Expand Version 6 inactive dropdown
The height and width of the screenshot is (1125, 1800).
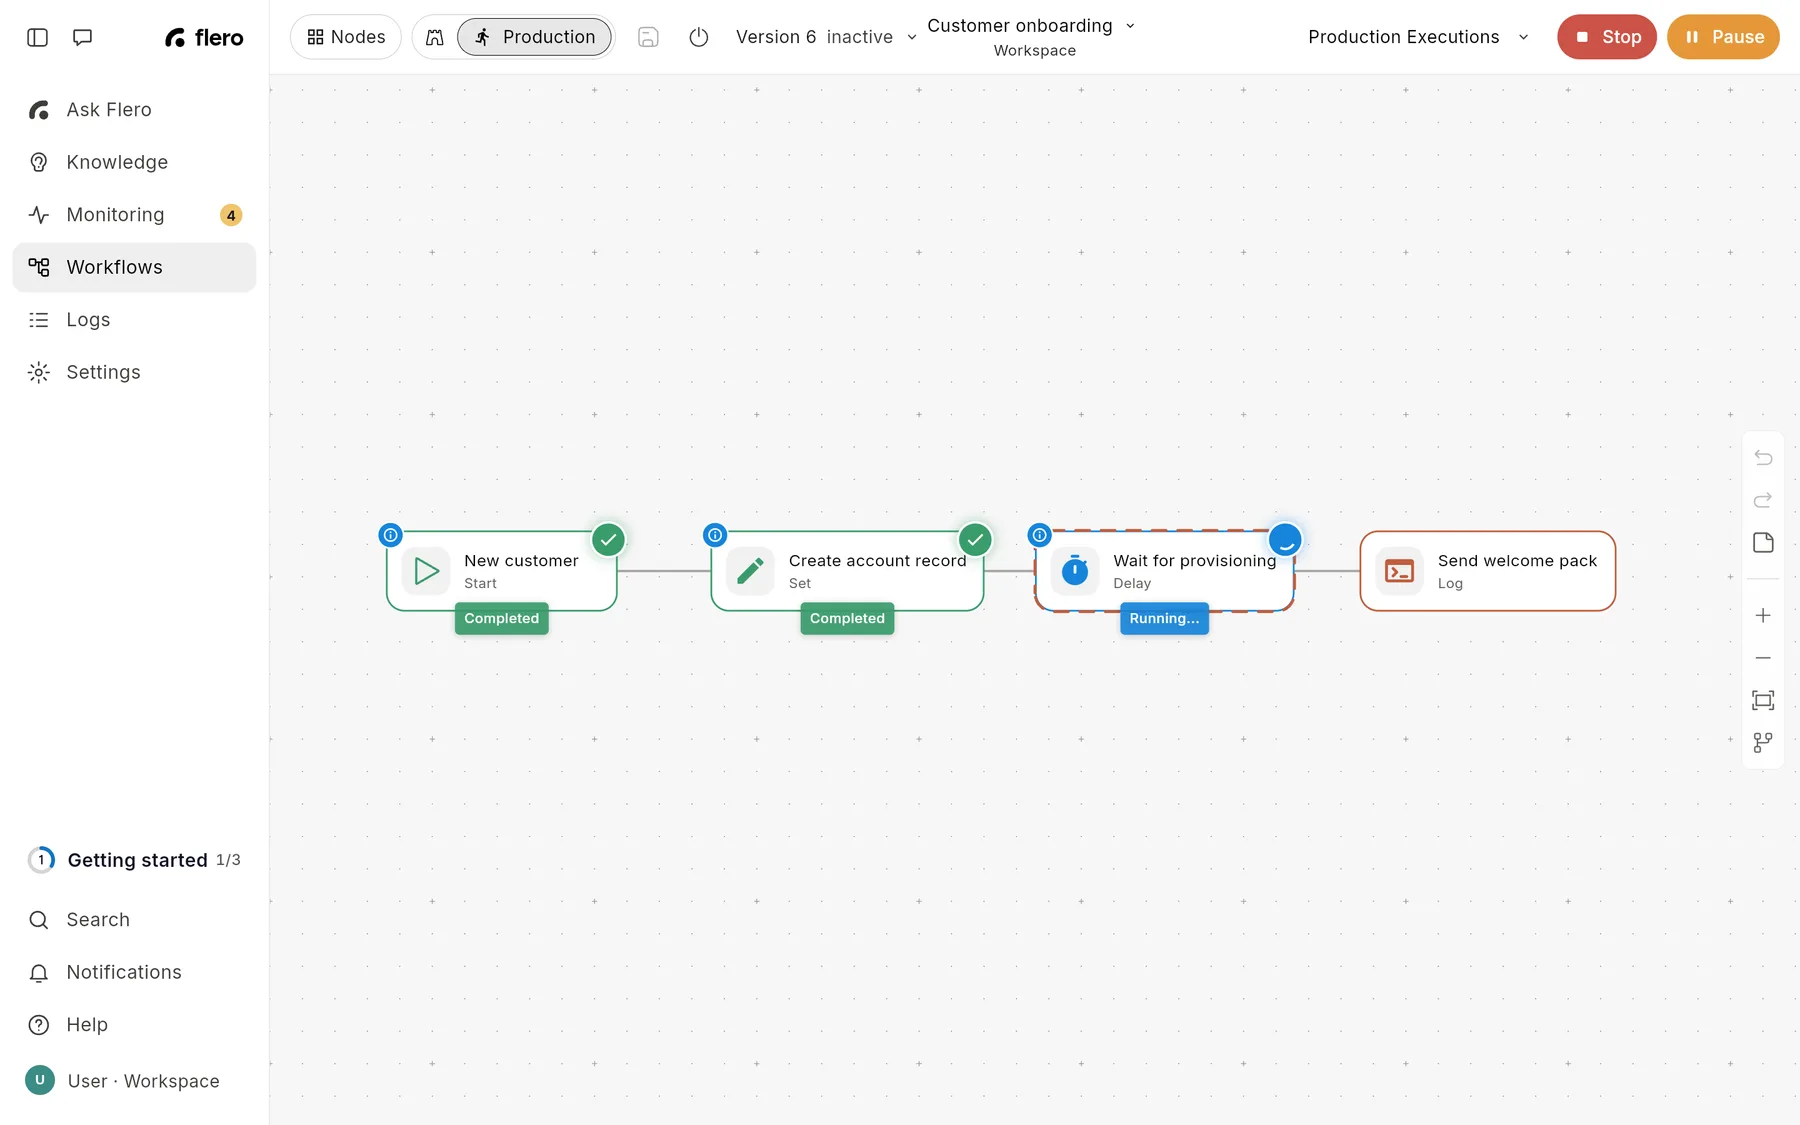pyautogui.click(x=826, y=37)
